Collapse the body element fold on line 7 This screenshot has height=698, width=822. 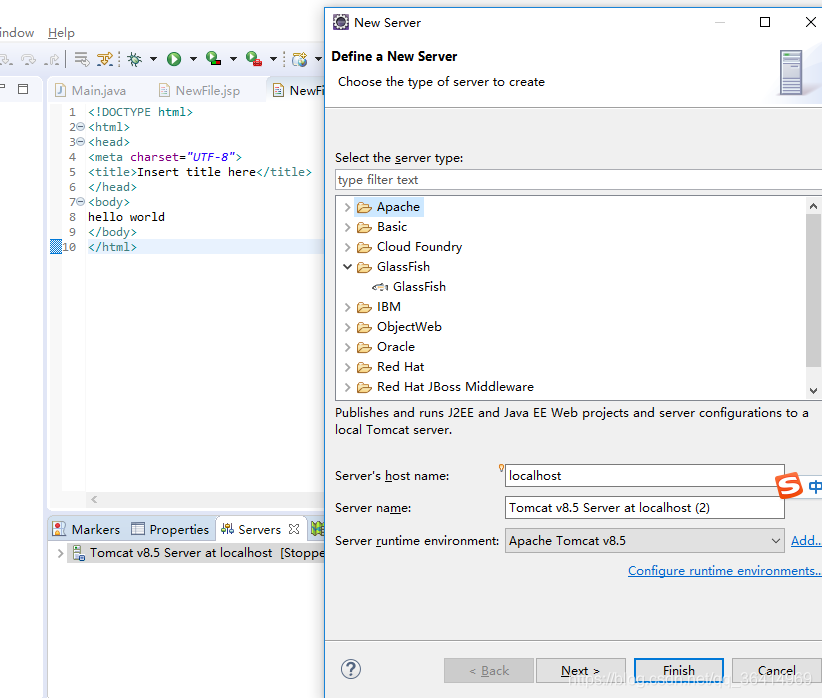[x=81, y=201]
